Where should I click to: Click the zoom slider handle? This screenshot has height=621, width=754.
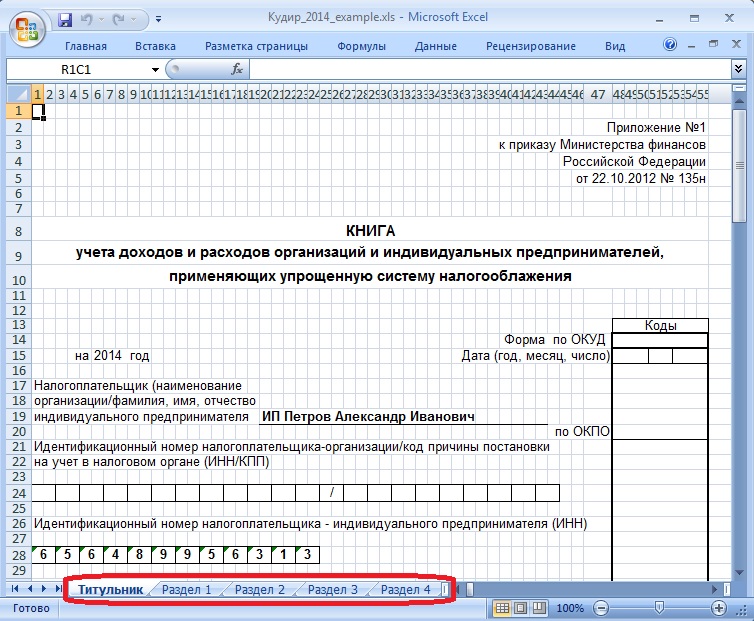pyautogui.click(x=660, y=608)
